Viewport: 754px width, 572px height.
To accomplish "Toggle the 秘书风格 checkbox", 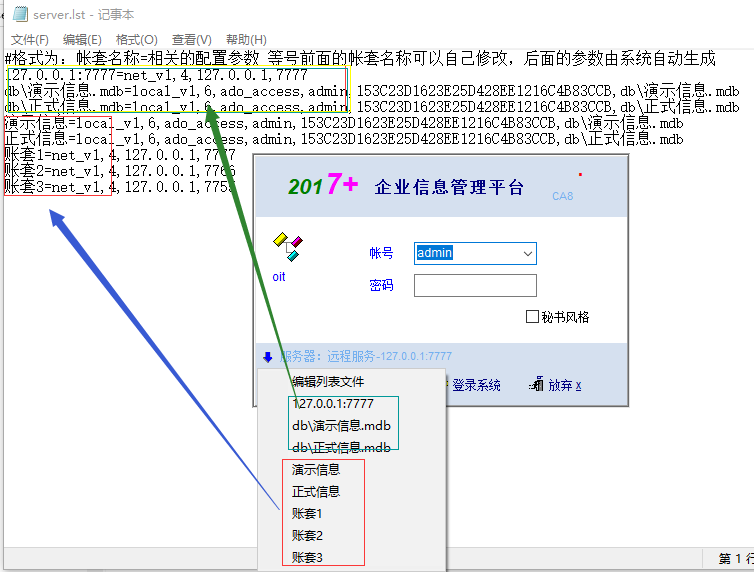I will [532, 317].
